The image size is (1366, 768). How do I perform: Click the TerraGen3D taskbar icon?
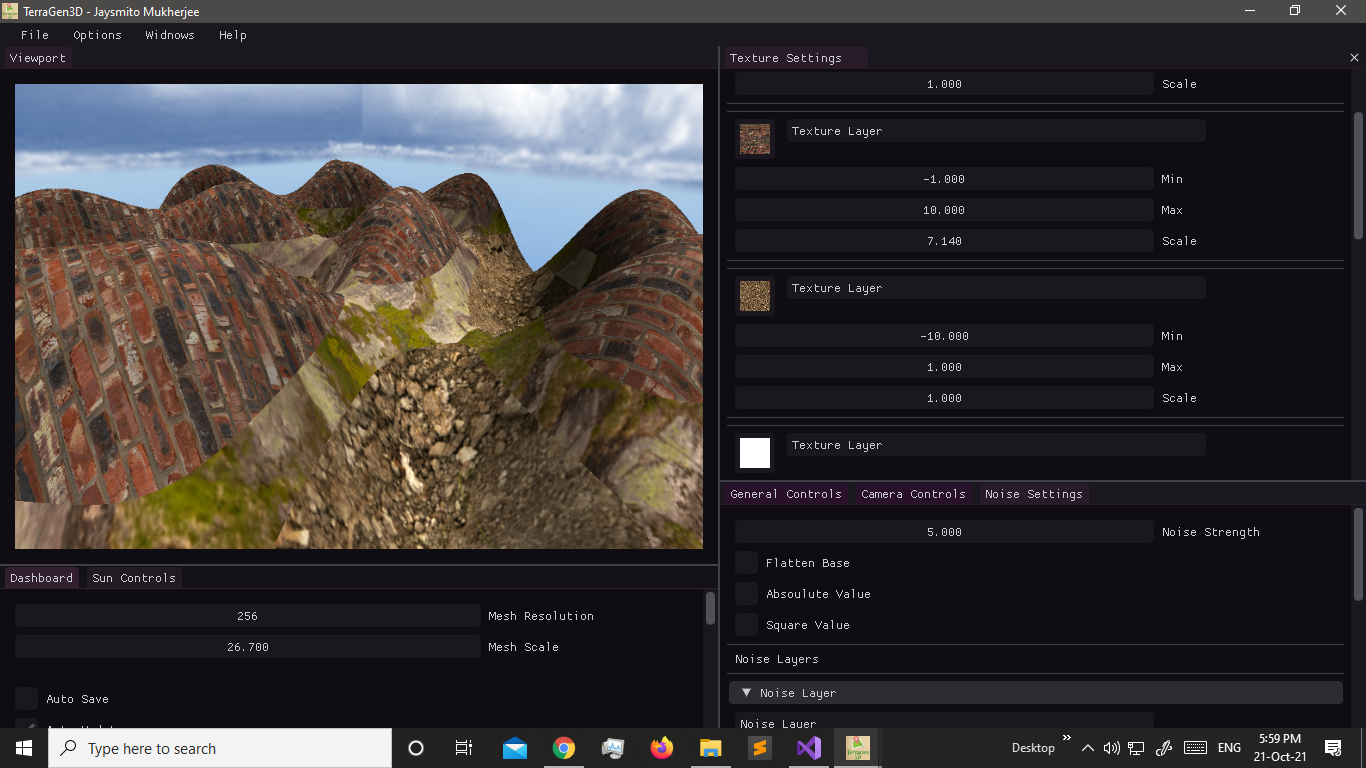pos(858,748)
